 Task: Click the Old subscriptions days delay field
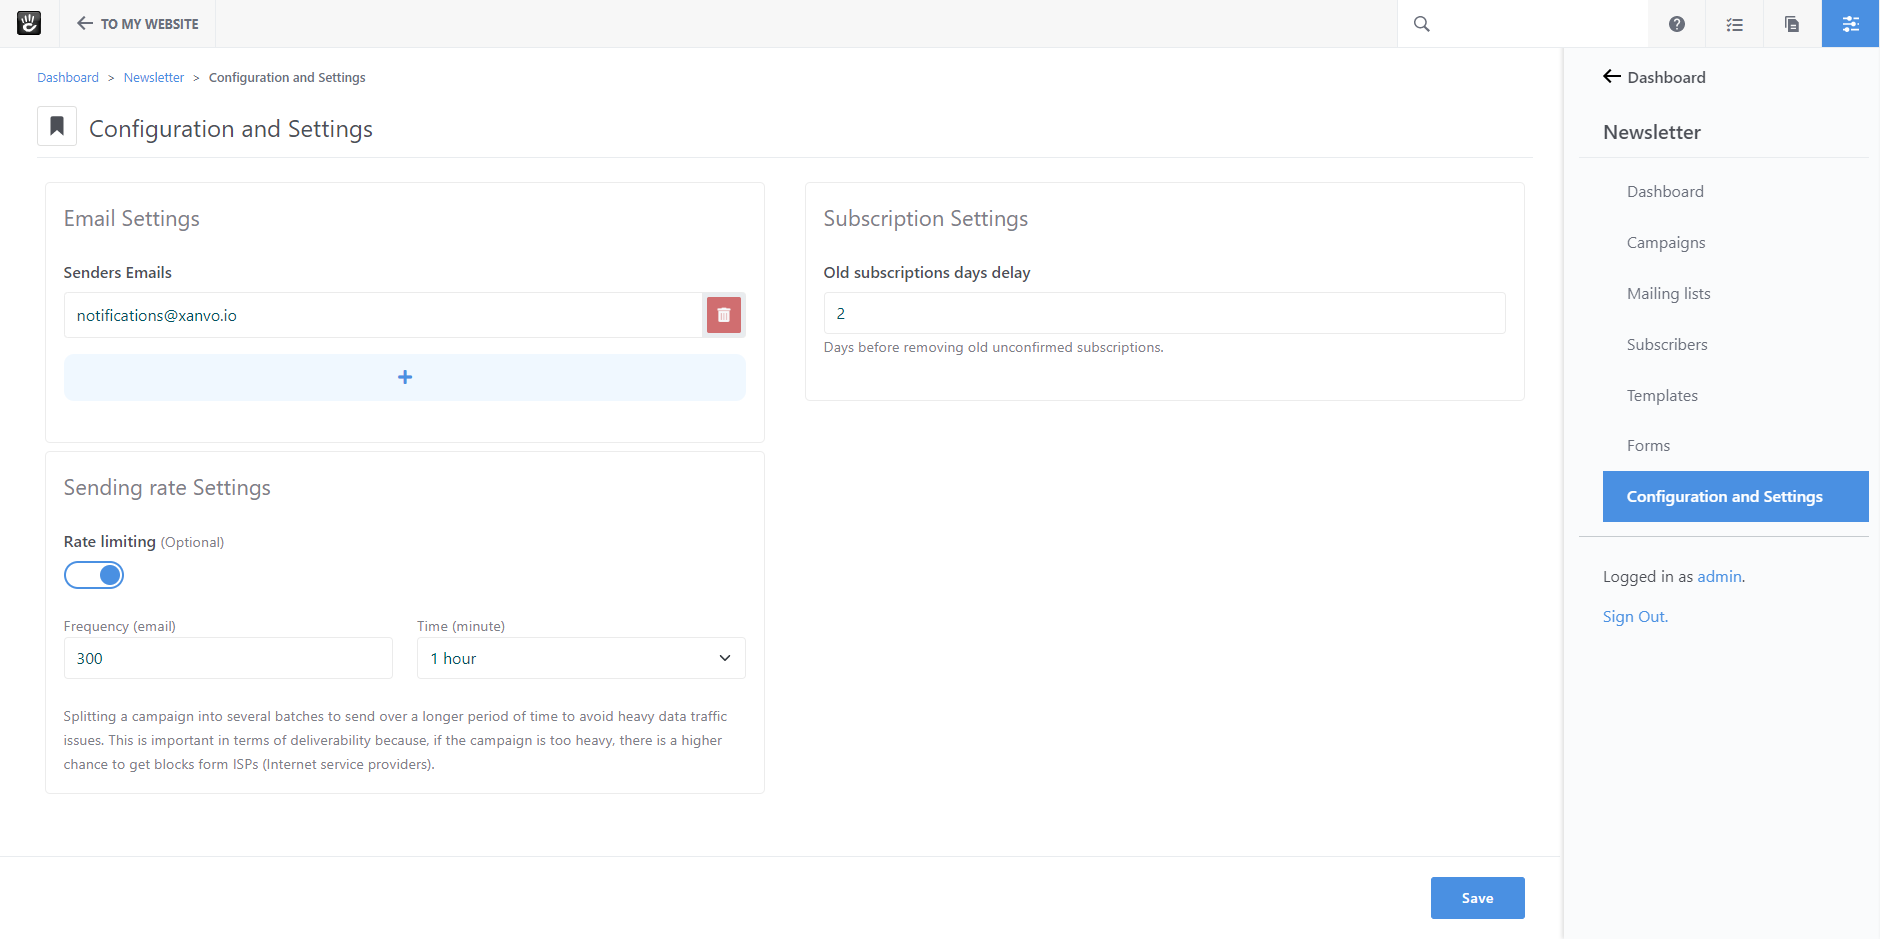(x=1164, y=313)
